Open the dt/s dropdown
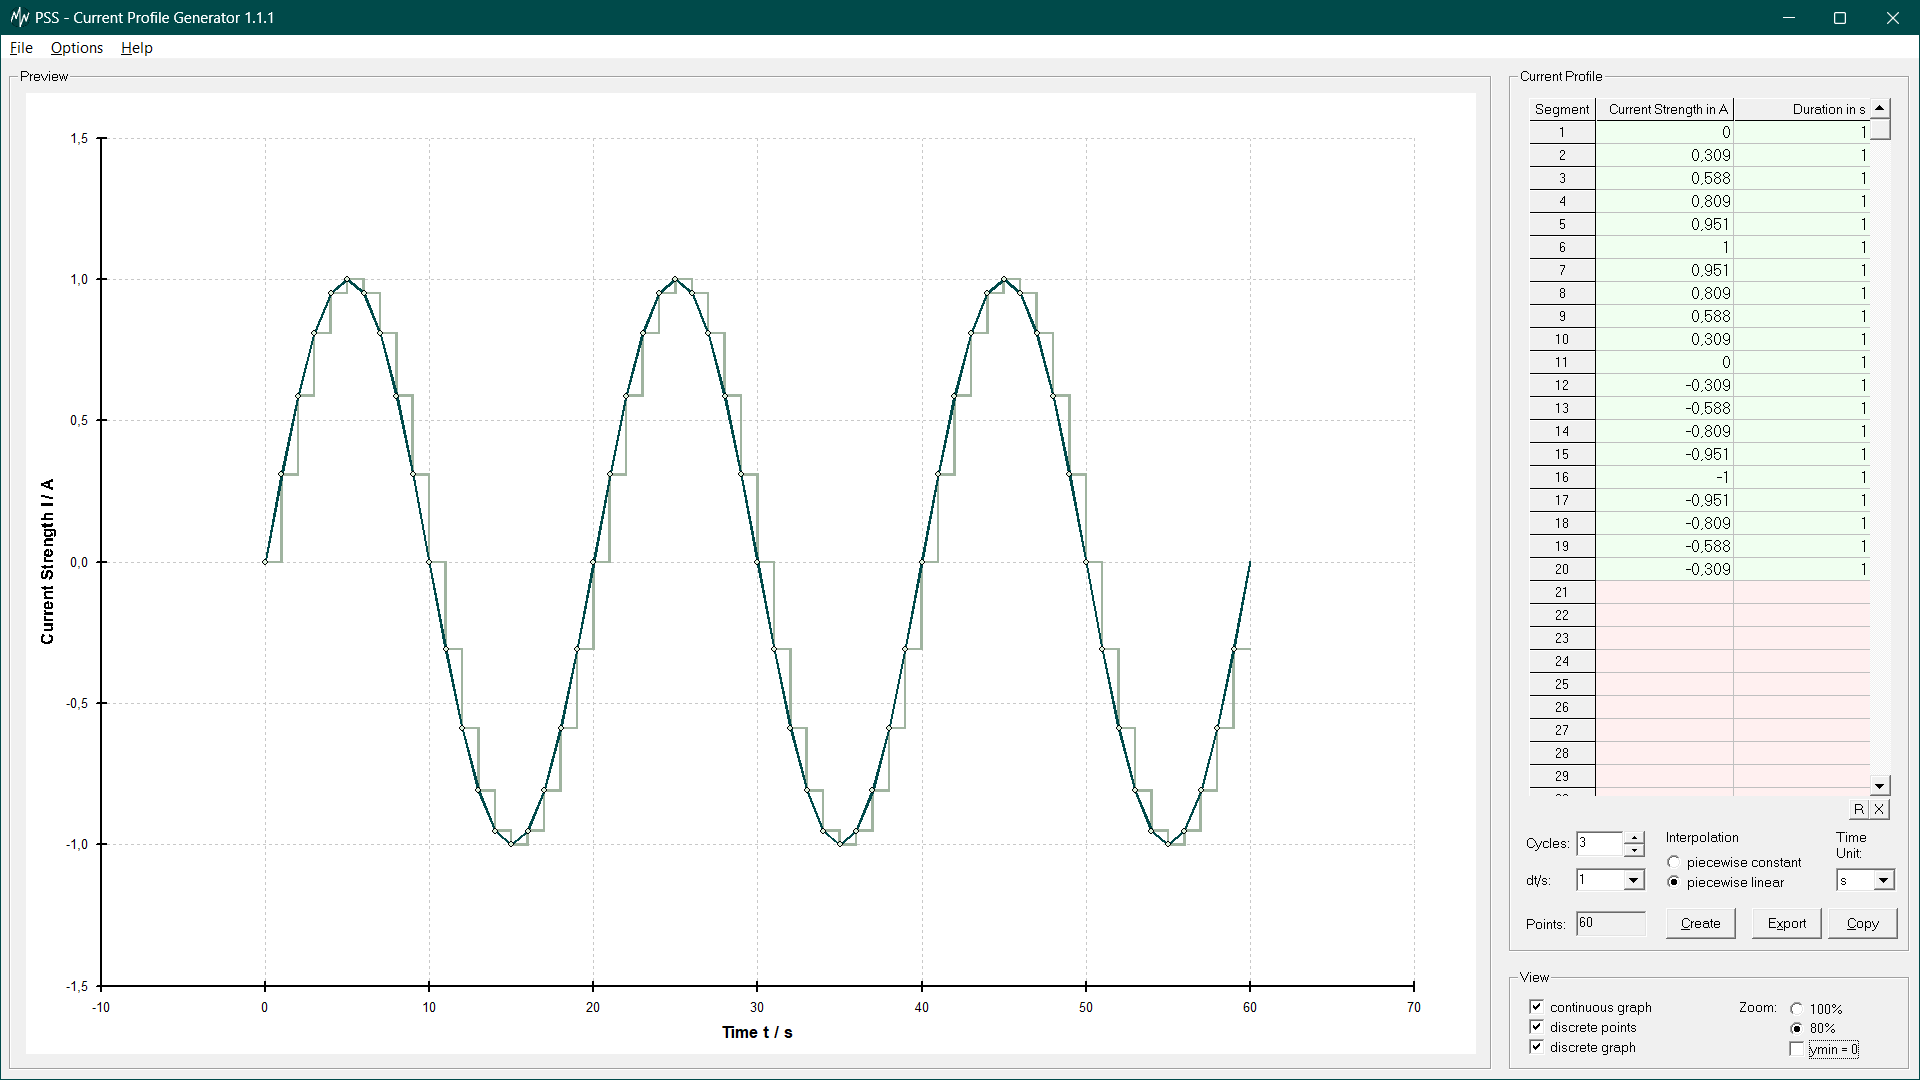This screenshot has height=1080, width=1920. tap(1633, 880)
